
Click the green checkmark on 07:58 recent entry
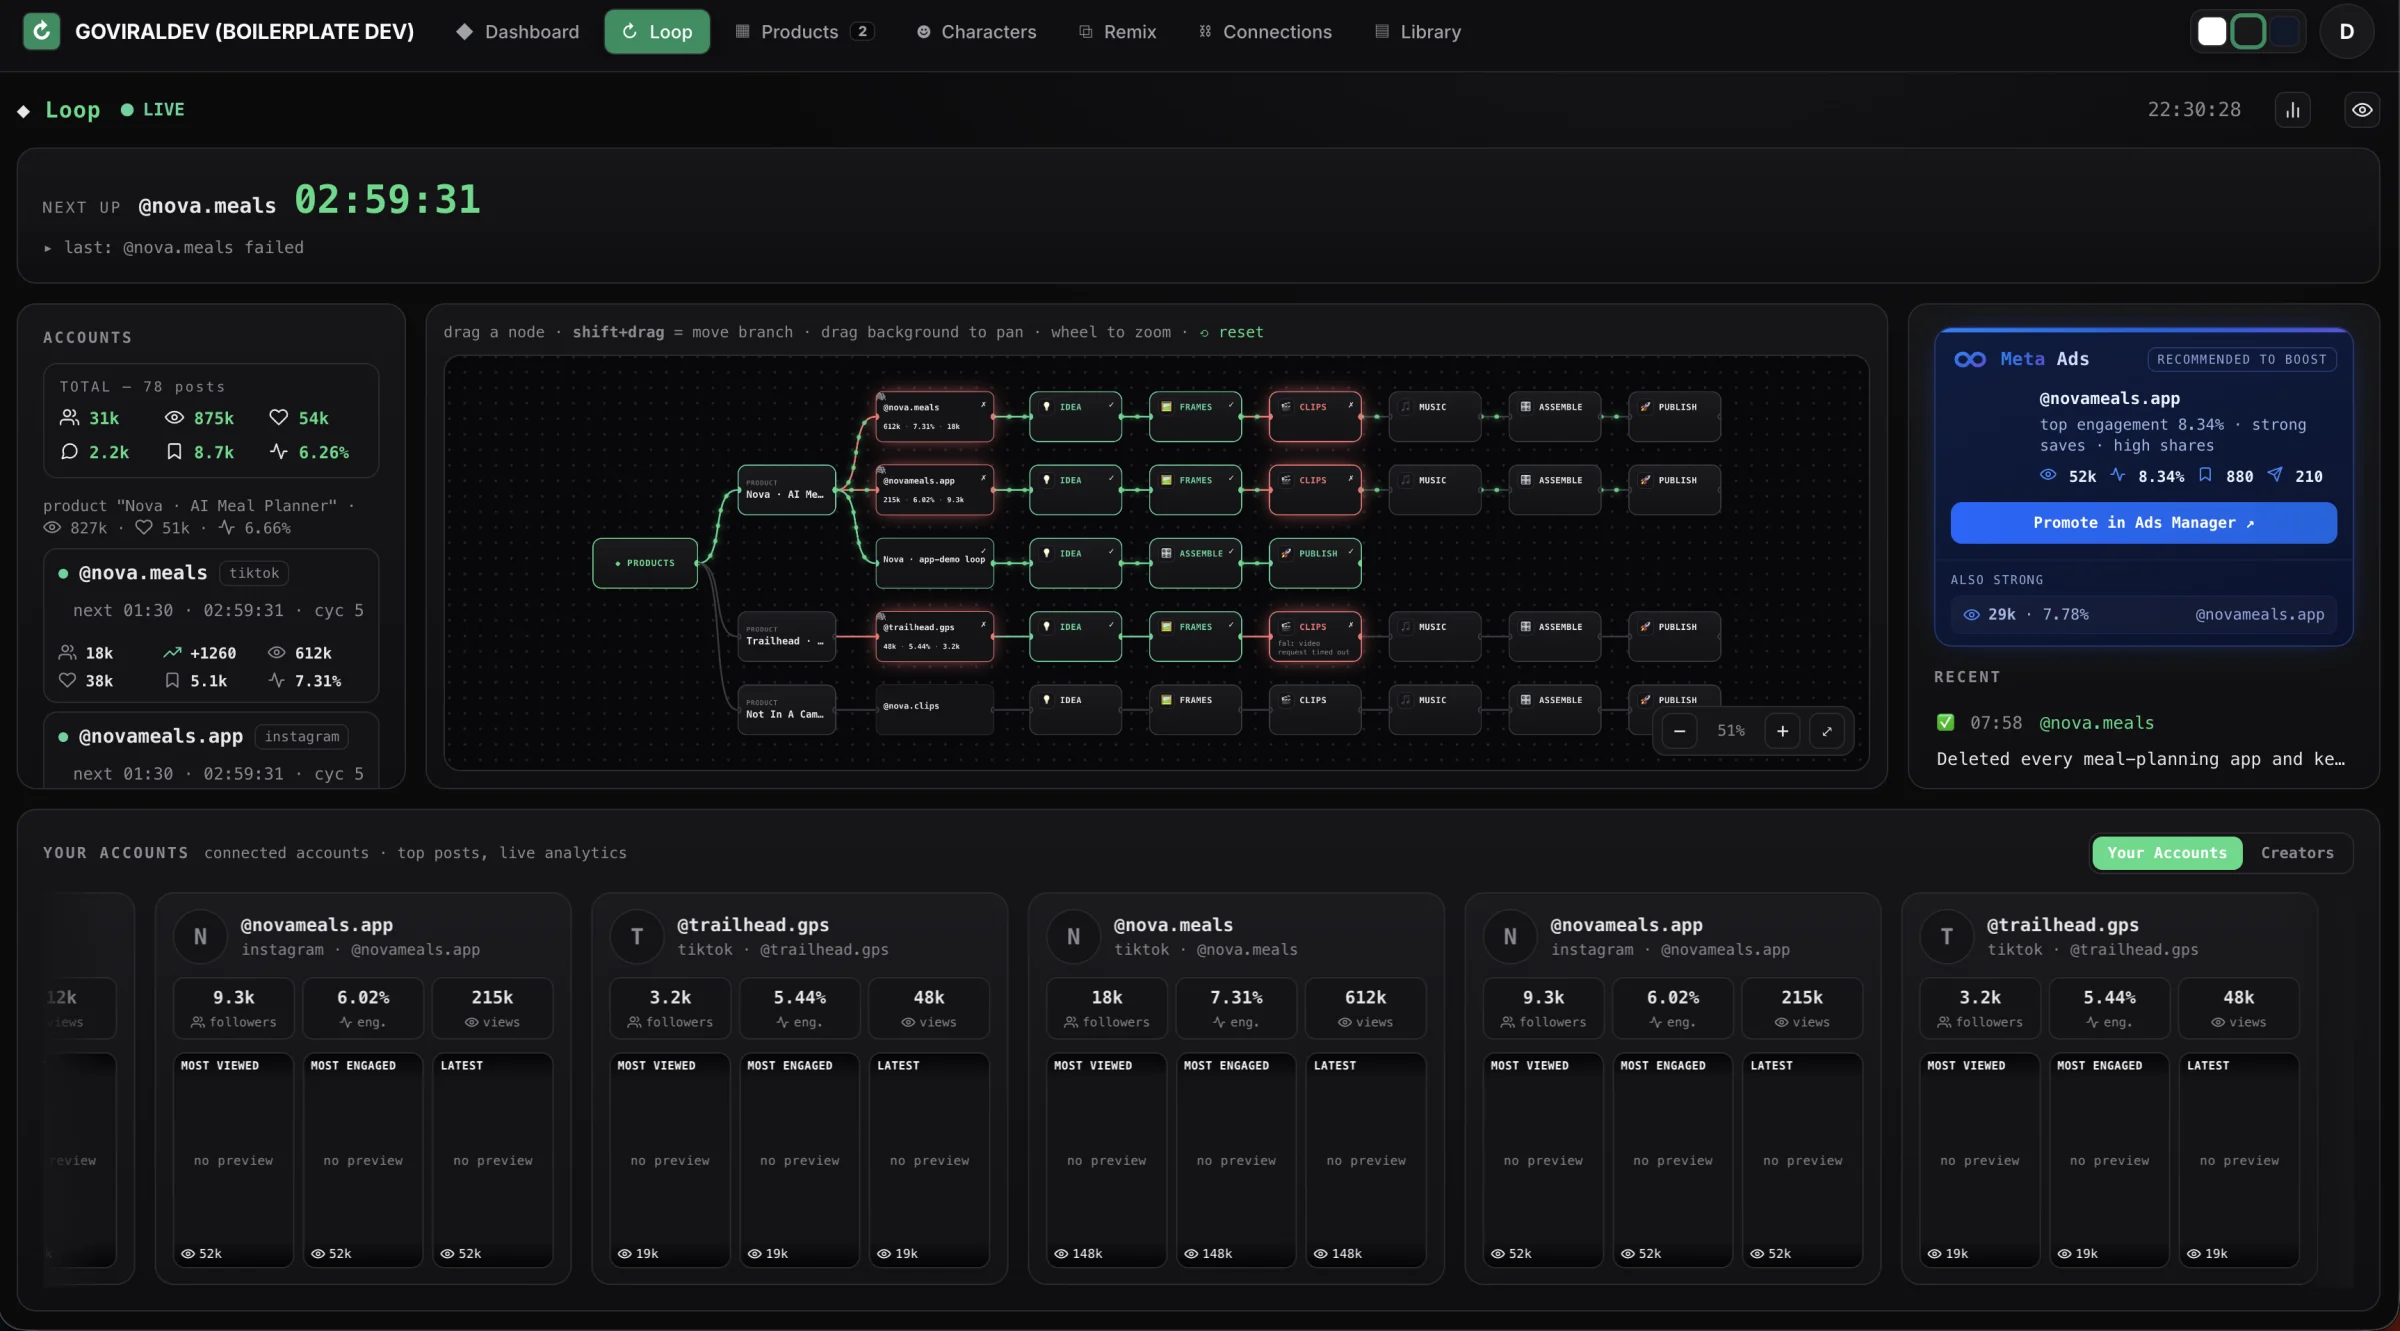pos(1945,722)
